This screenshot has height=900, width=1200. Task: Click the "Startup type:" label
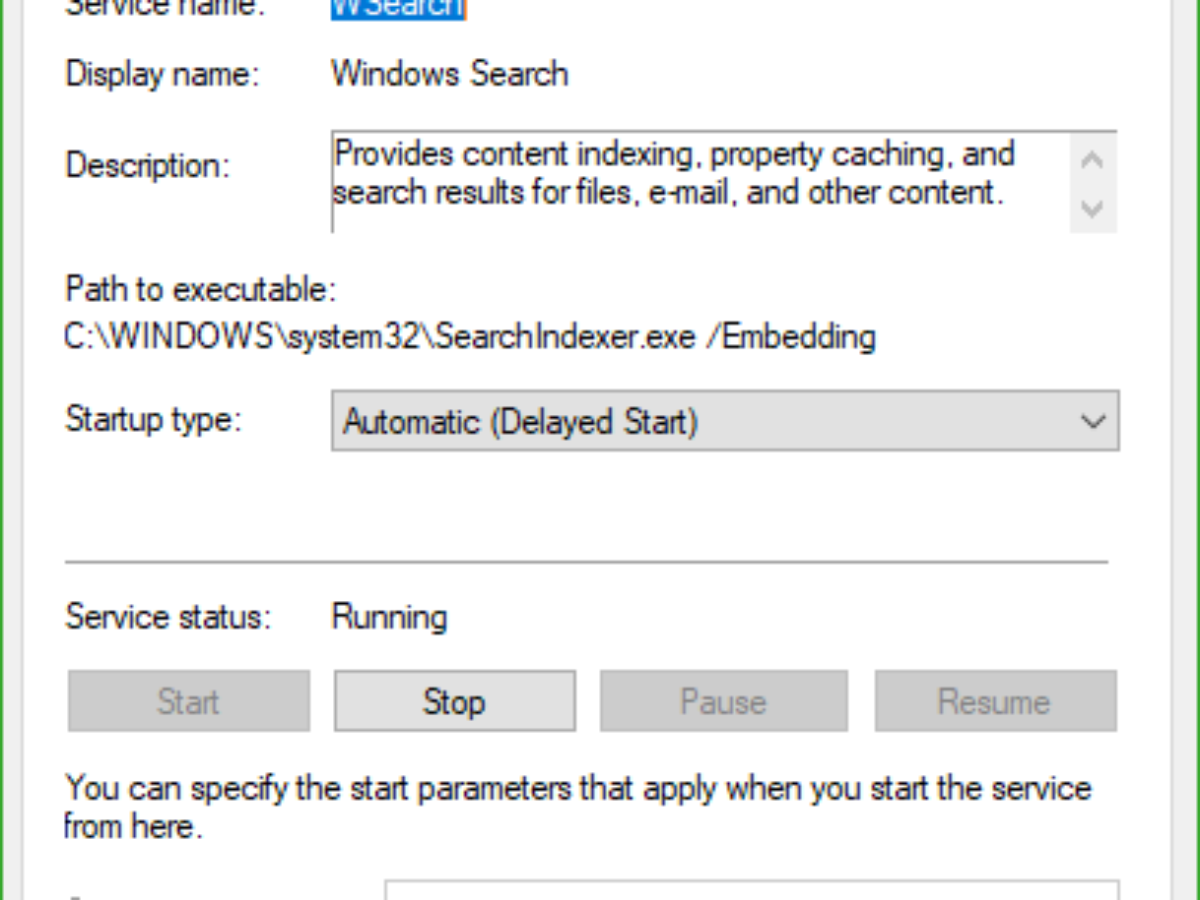[x=153, y=419]
